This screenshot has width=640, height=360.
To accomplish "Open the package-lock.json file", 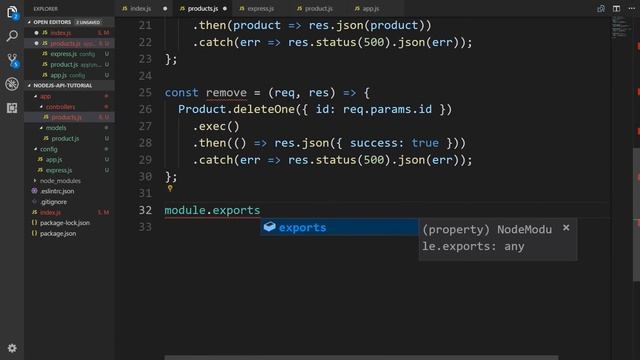I will click(x=69, y=223).
